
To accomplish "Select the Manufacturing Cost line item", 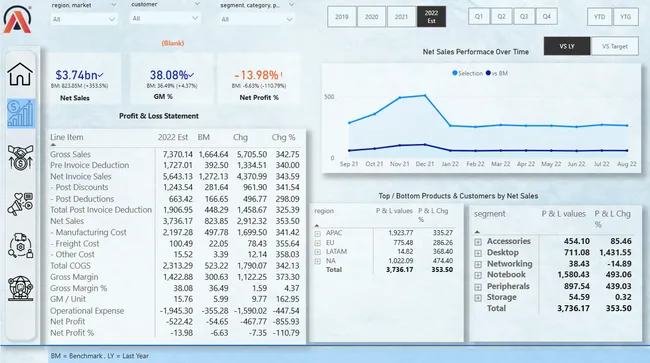I will [x=88, y=232].
